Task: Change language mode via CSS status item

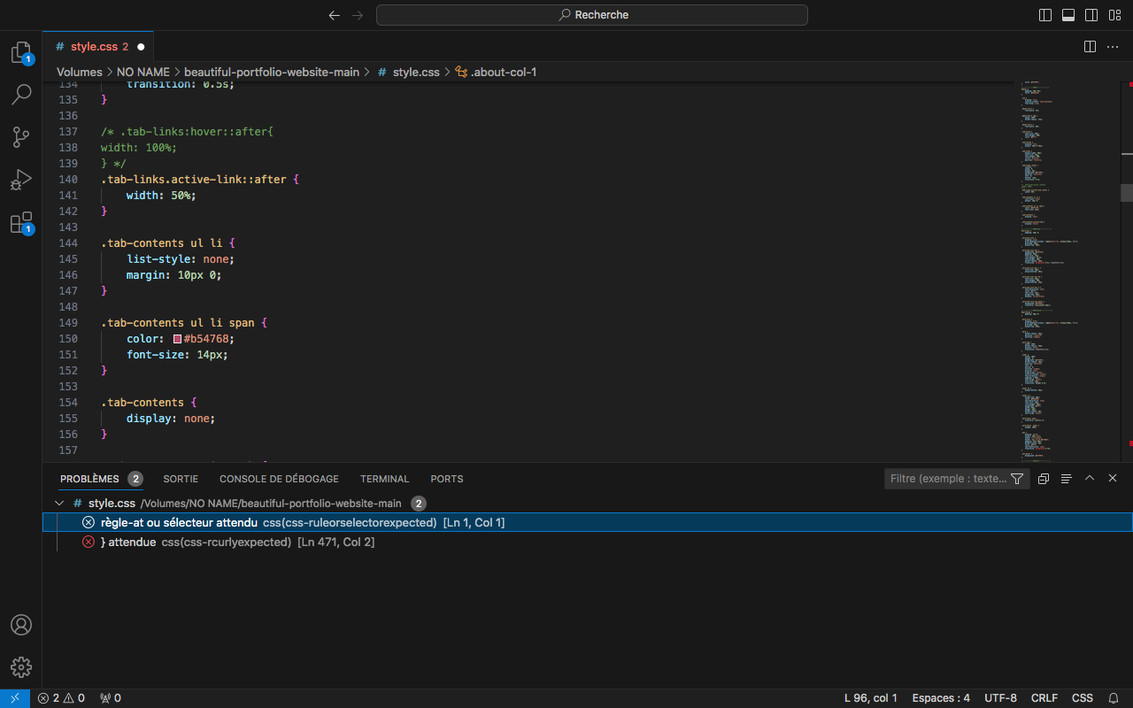Action: click(x=1082, y=698)
